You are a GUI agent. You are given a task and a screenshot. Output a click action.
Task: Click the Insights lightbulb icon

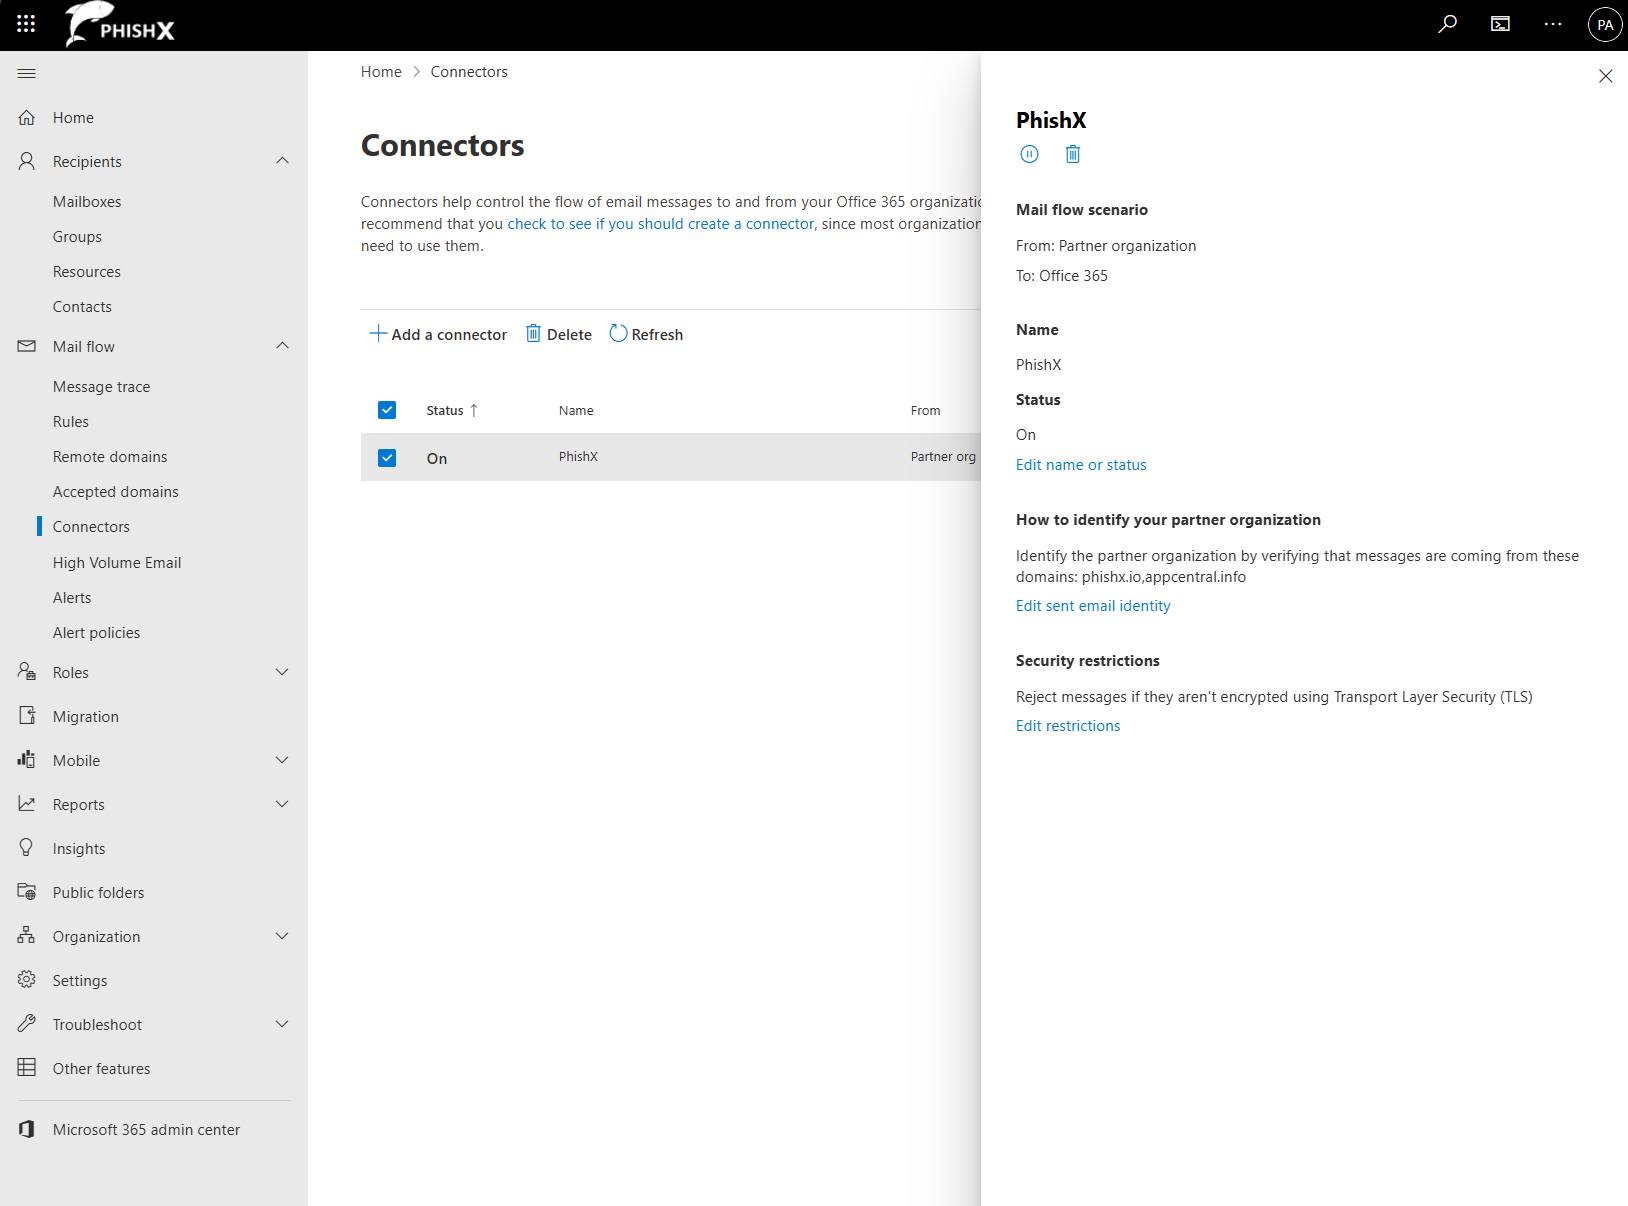click(27, 848)
